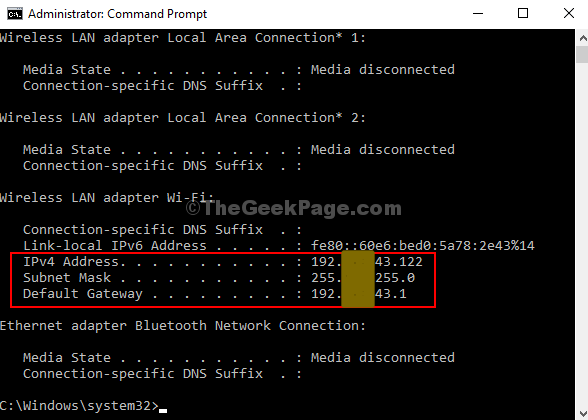This screenshot has width=588, height=420.
Task: Click the scrollbar down arrow
Action: coord(582,412)
